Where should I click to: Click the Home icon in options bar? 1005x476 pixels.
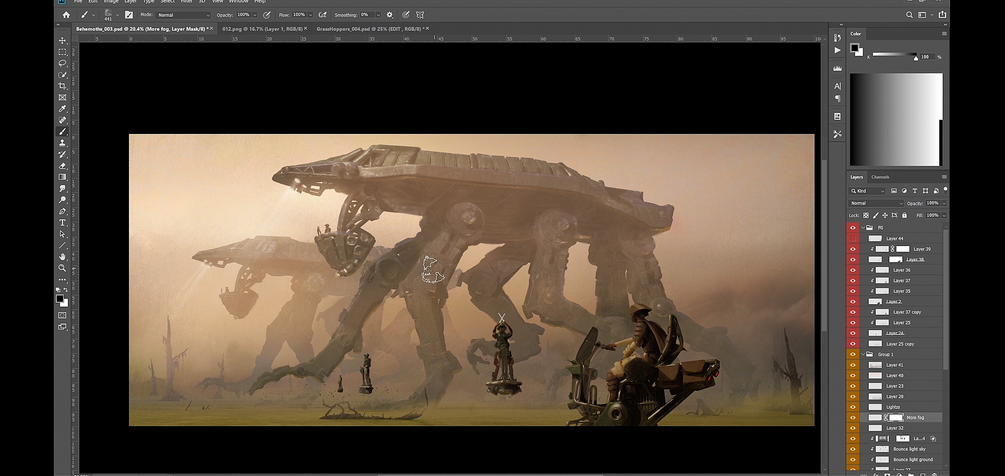point(66,15)
